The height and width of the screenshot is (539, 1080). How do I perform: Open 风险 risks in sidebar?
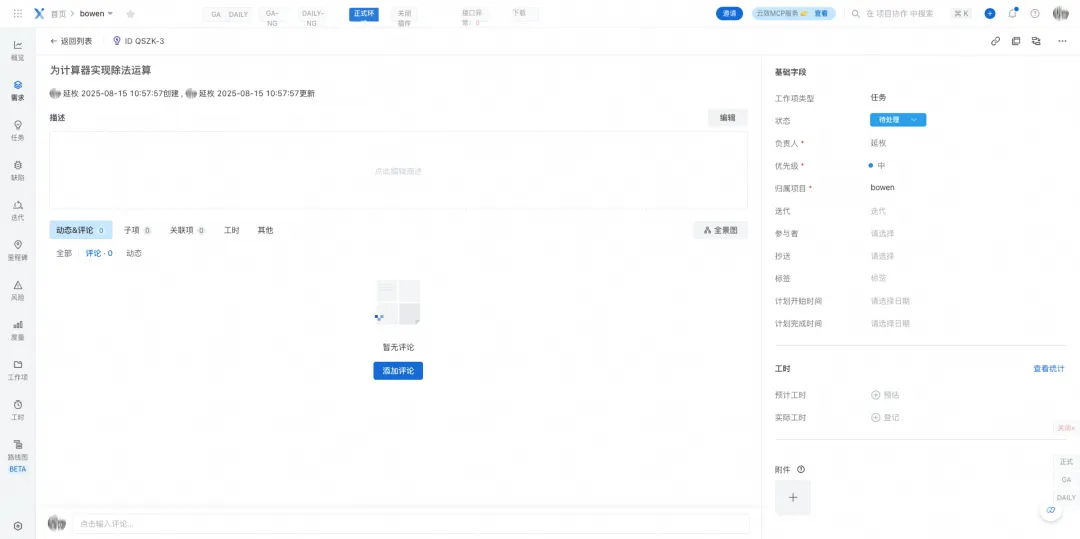point(18,290)
